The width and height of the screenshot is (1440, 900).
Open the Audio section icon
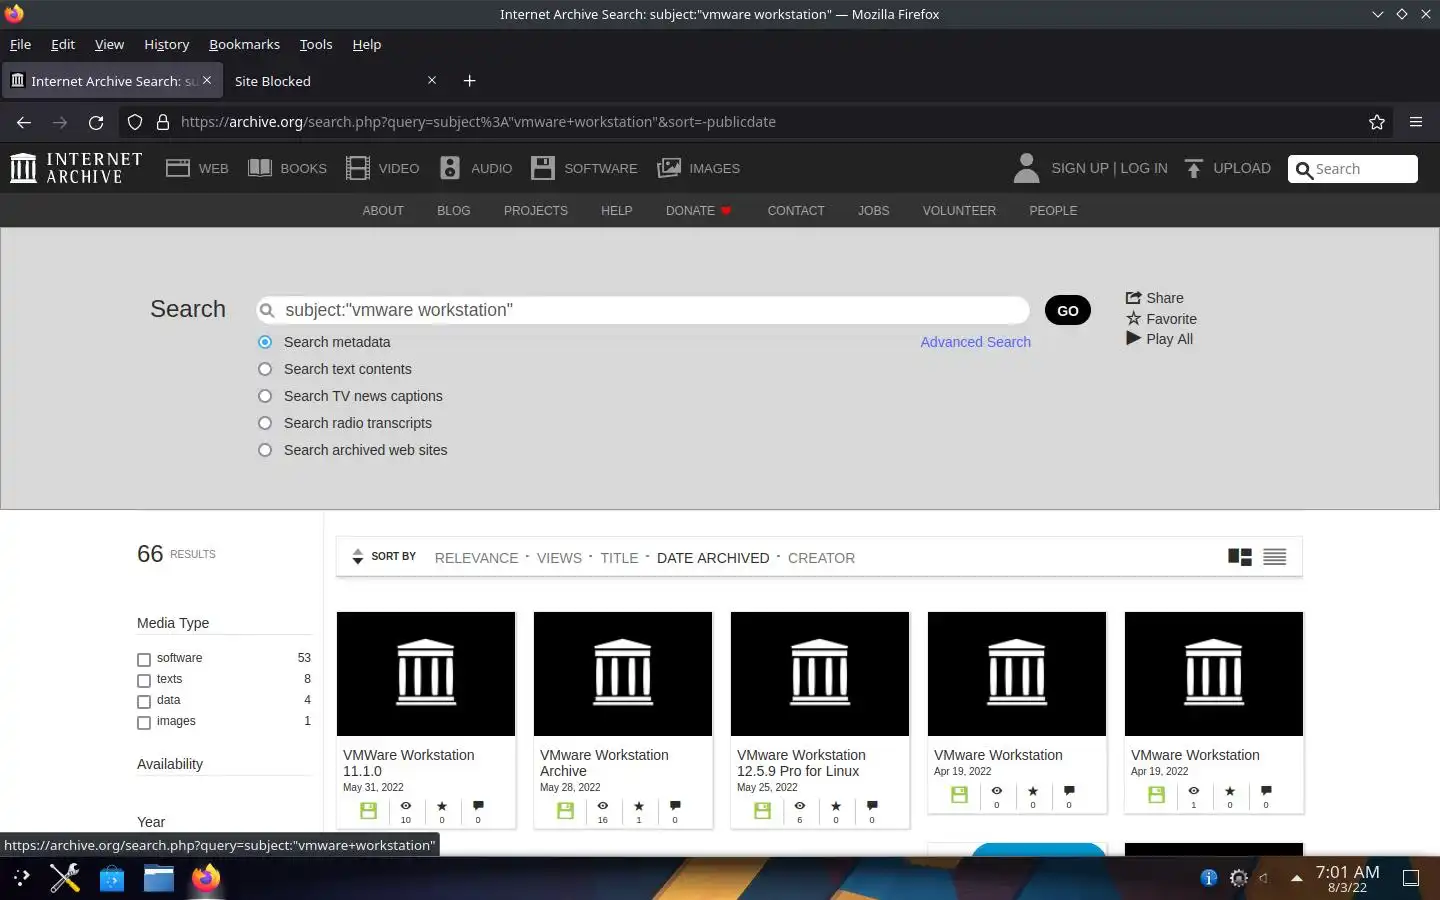click(450, 168)
